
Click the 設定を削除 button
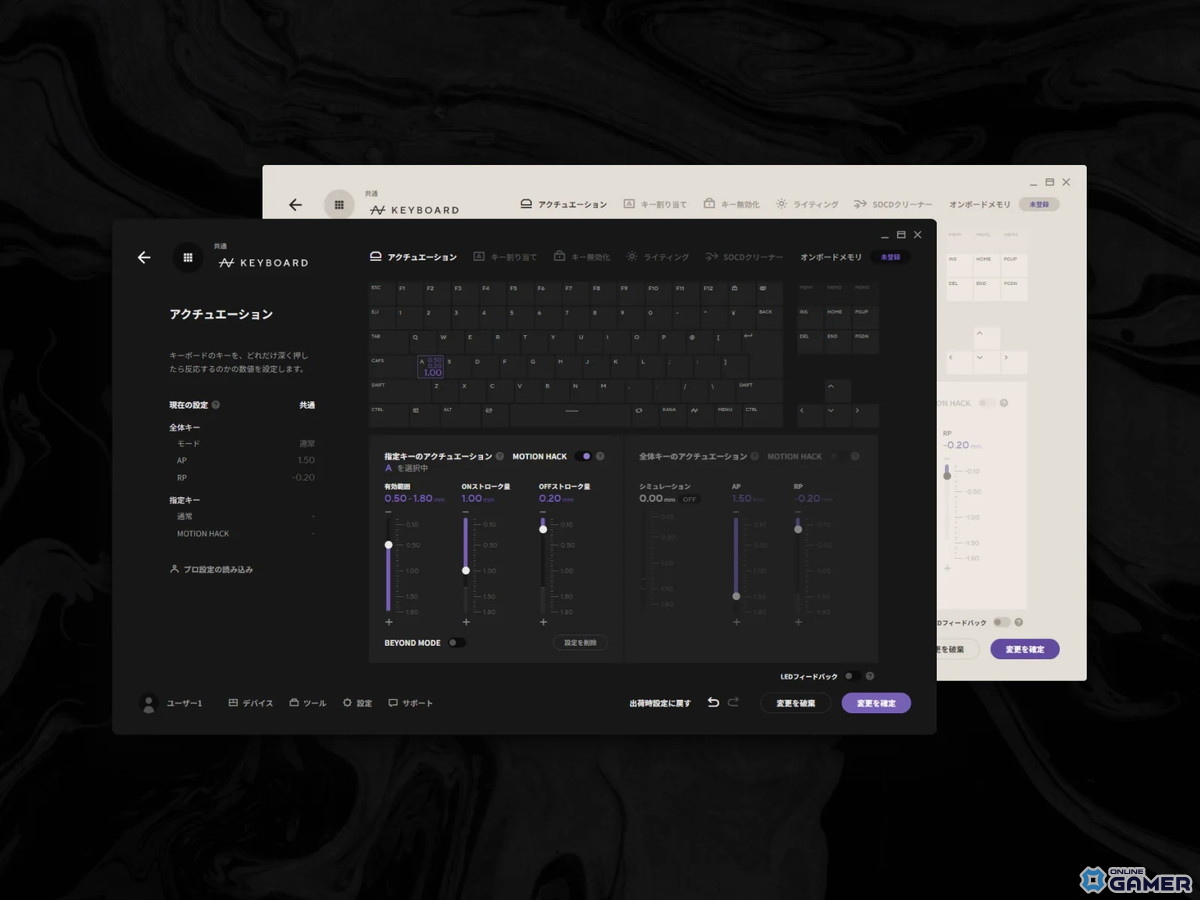(580, 643)
